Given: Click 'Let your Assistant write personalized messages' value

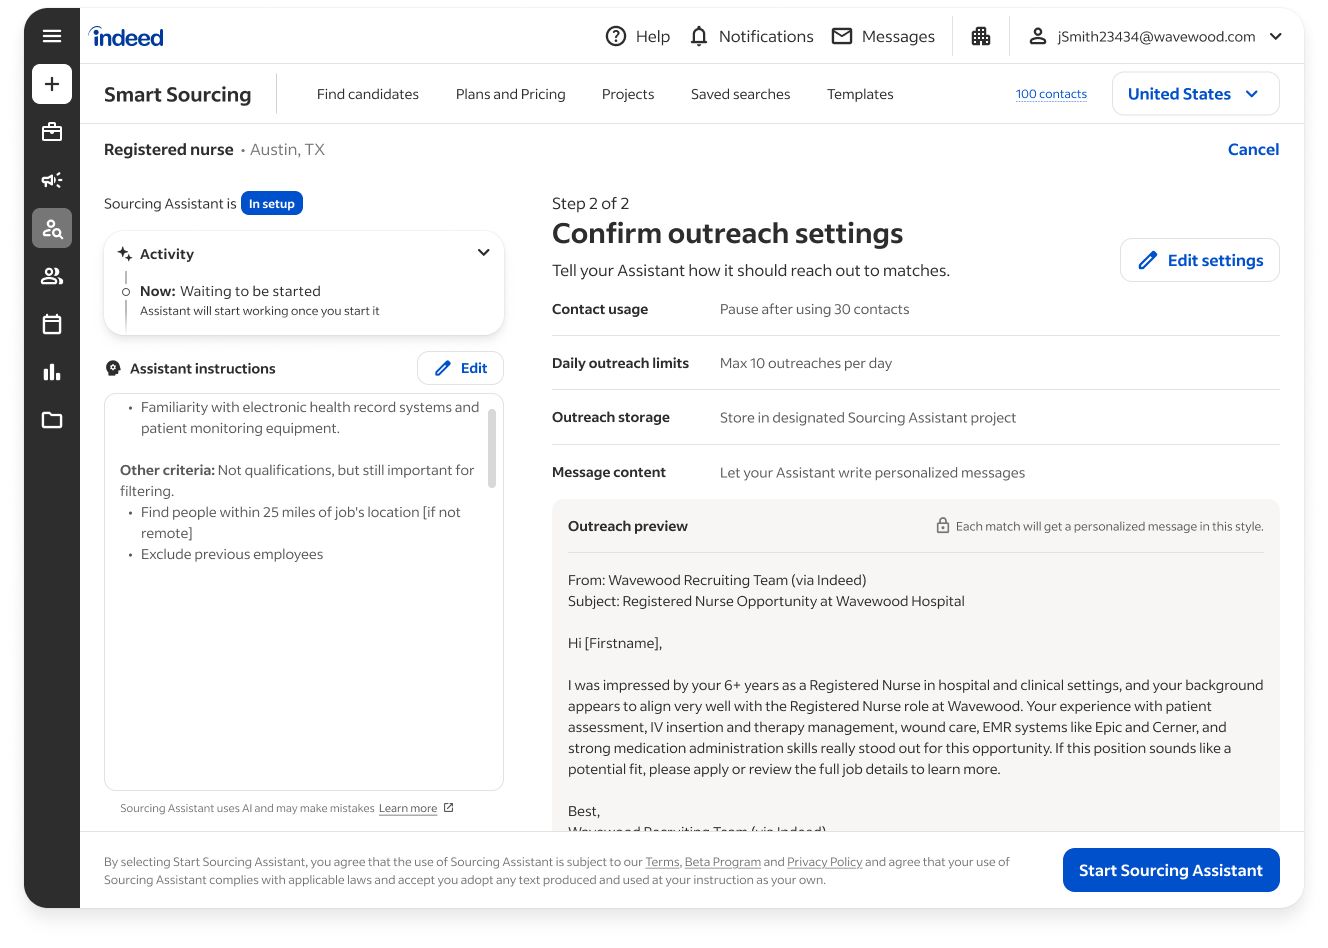Looking at the screenshot, I should tap(872, 472).
